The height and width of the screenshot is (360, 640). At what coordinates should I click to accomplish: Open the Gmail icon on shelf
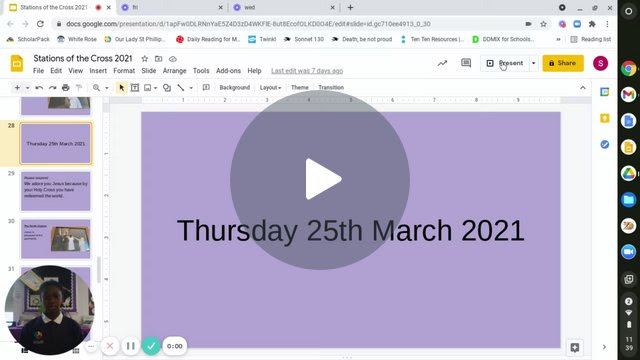[629, 95]
